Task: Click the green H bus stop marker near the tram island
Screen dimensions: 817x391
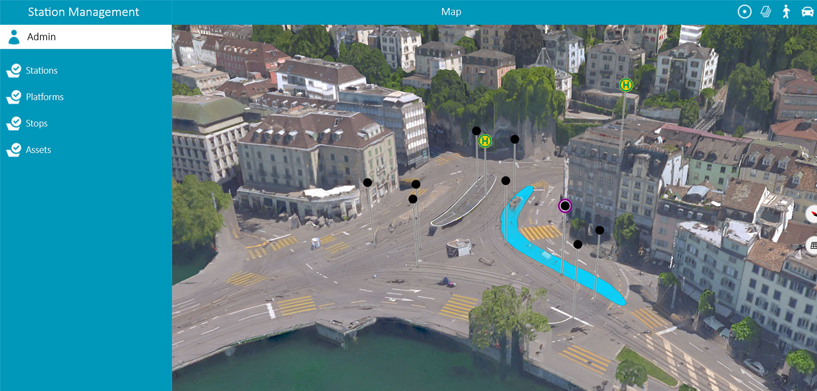Action: pyautogui.click(x=485, y=141)
